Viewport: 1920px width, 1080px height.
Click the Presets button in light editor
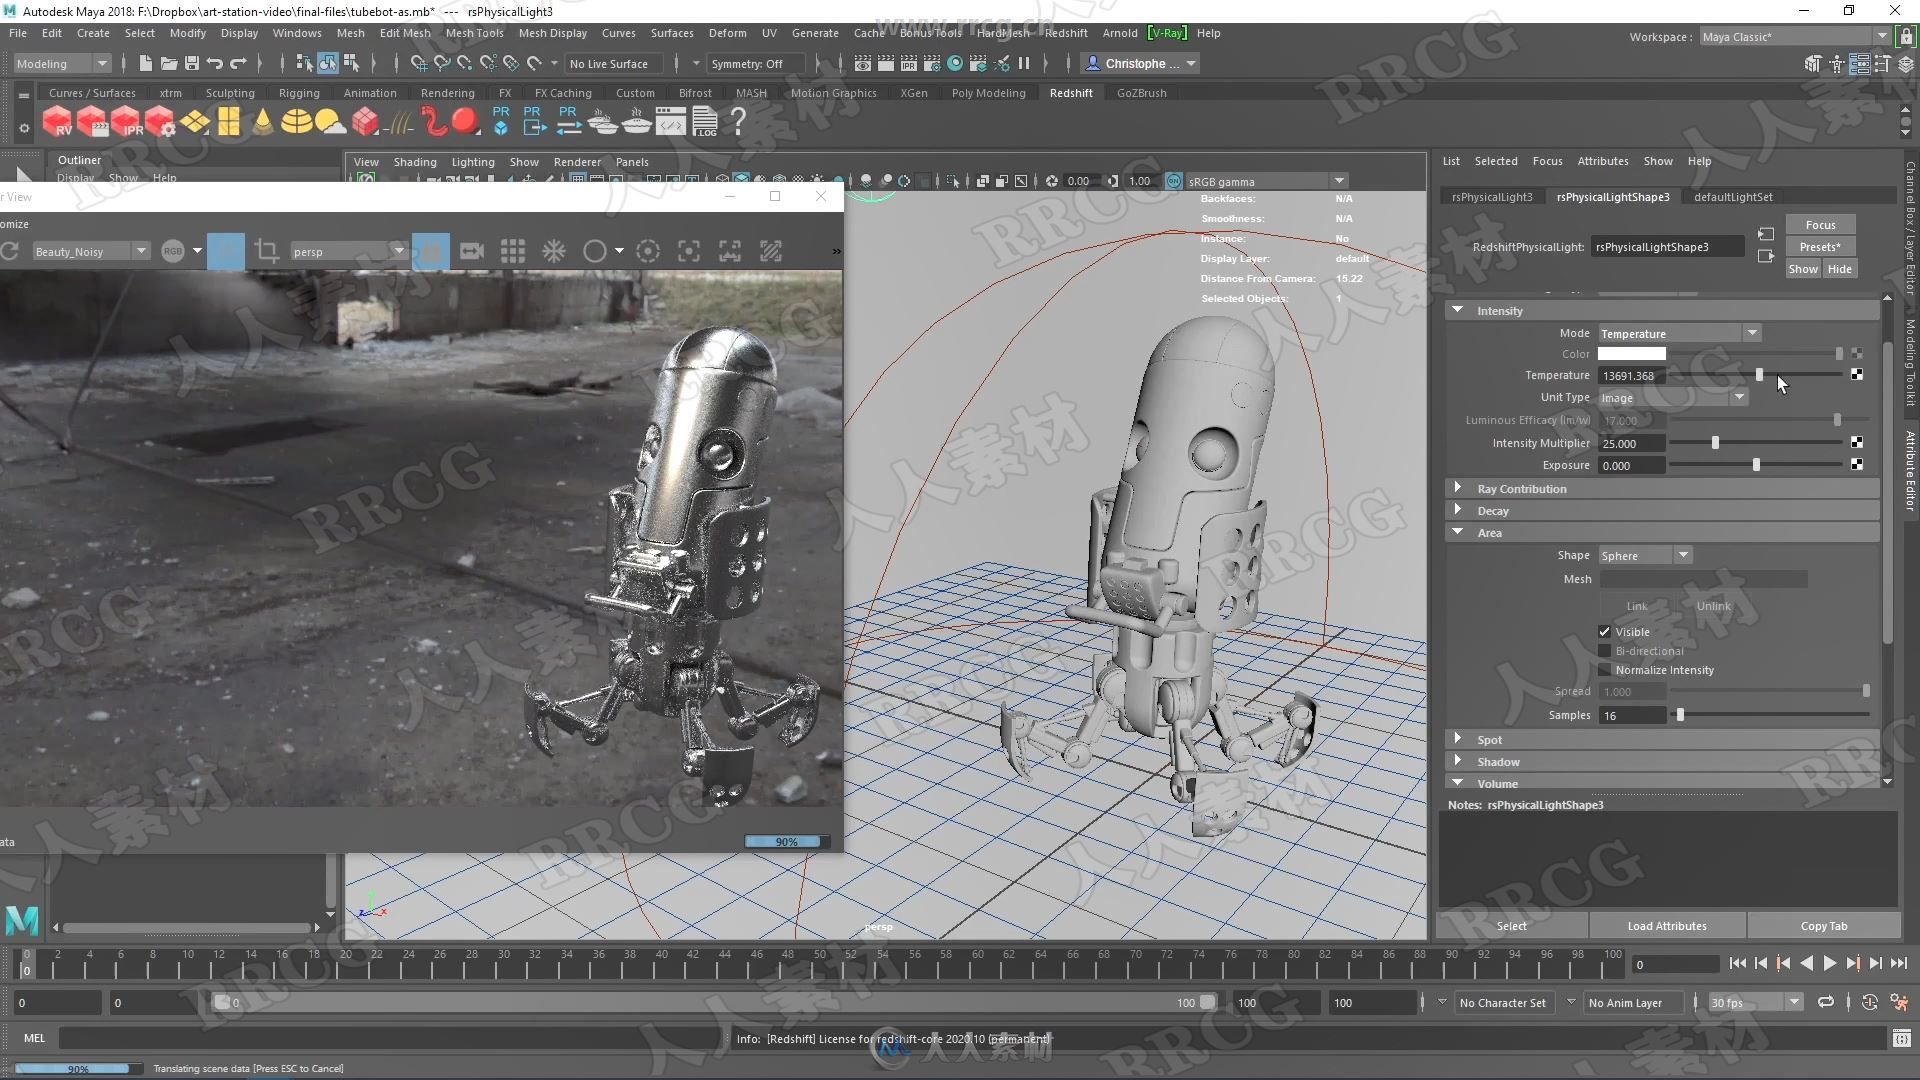point(1820,247)
